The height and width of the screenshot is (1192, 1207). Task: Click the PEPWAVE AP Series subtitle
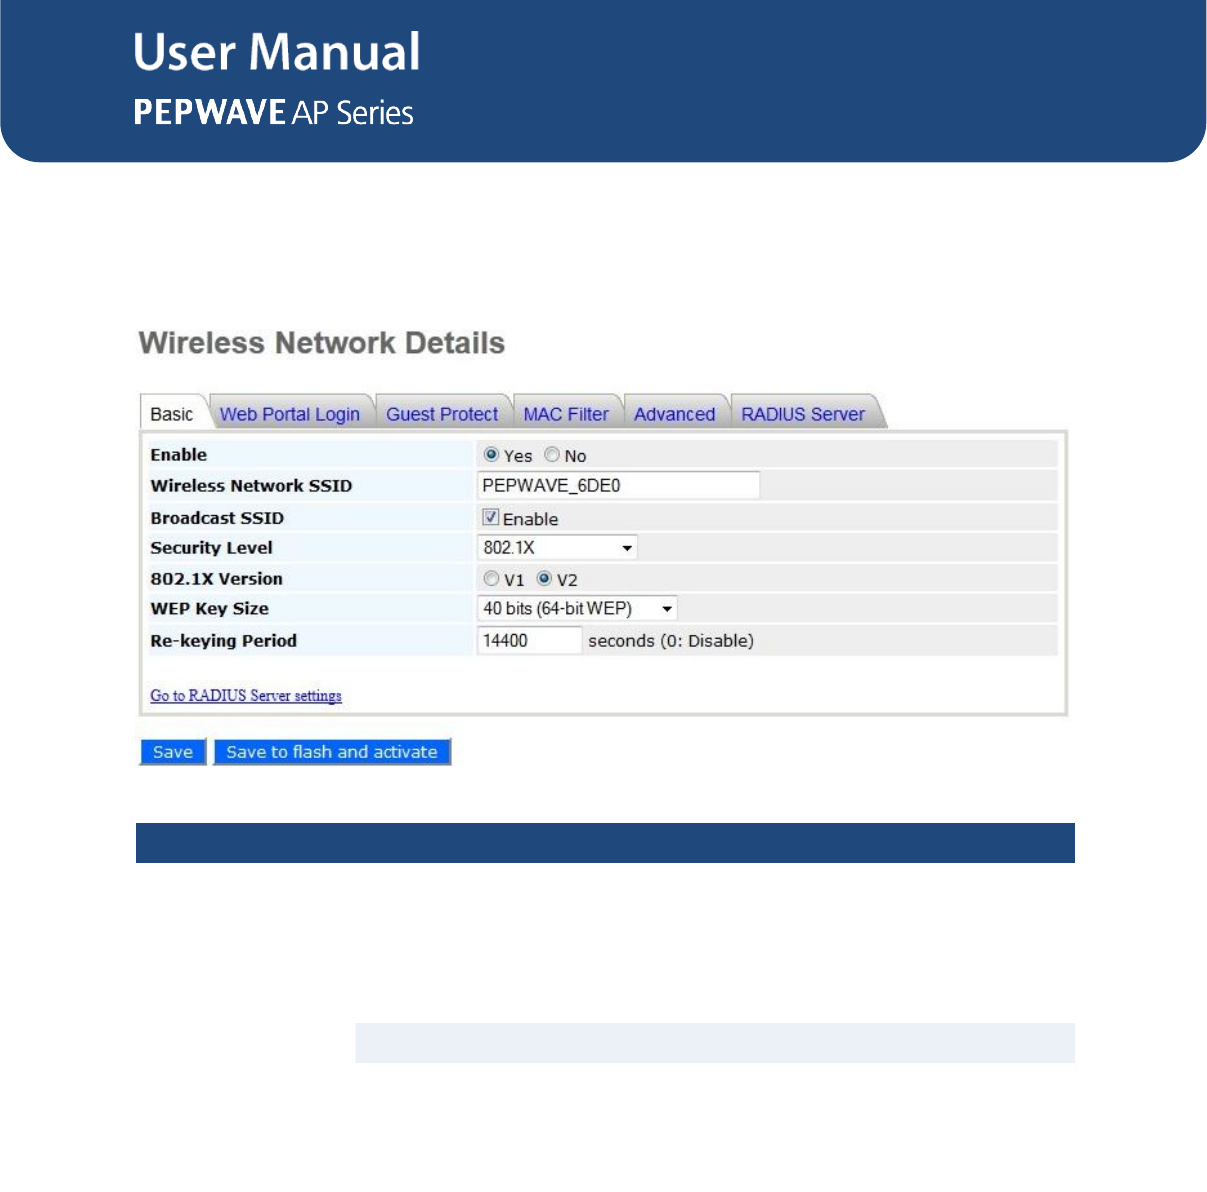pos(274,112)
